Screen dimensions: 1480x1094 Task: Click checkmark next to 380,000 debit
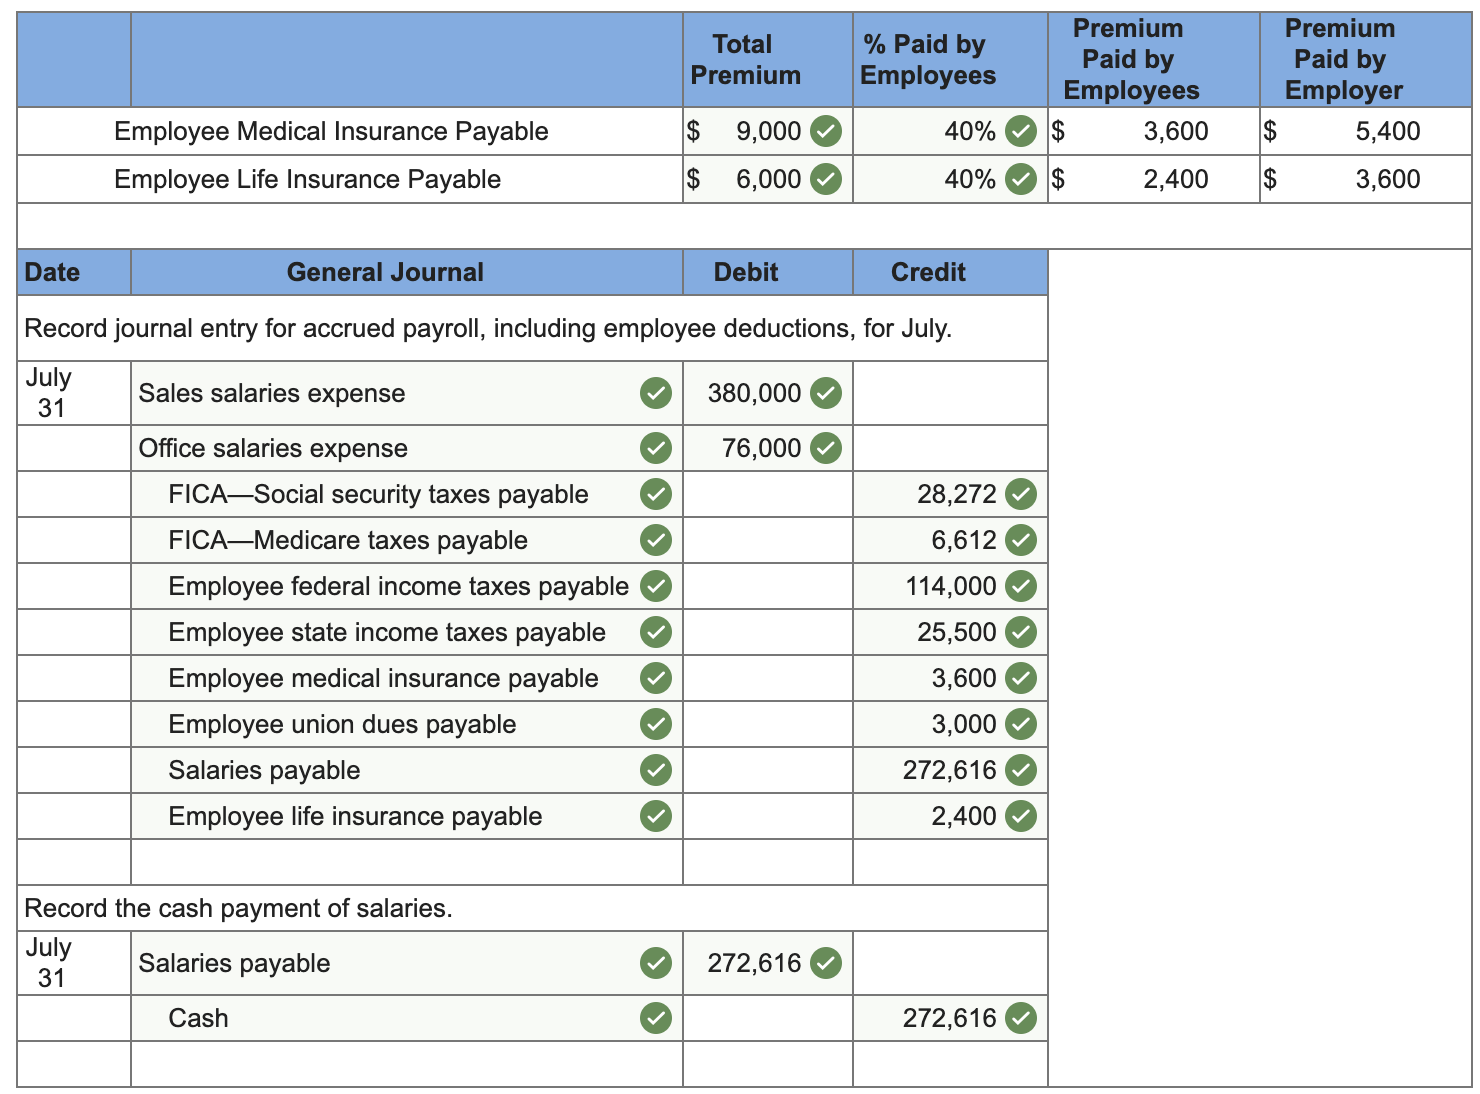click(825, 393)
